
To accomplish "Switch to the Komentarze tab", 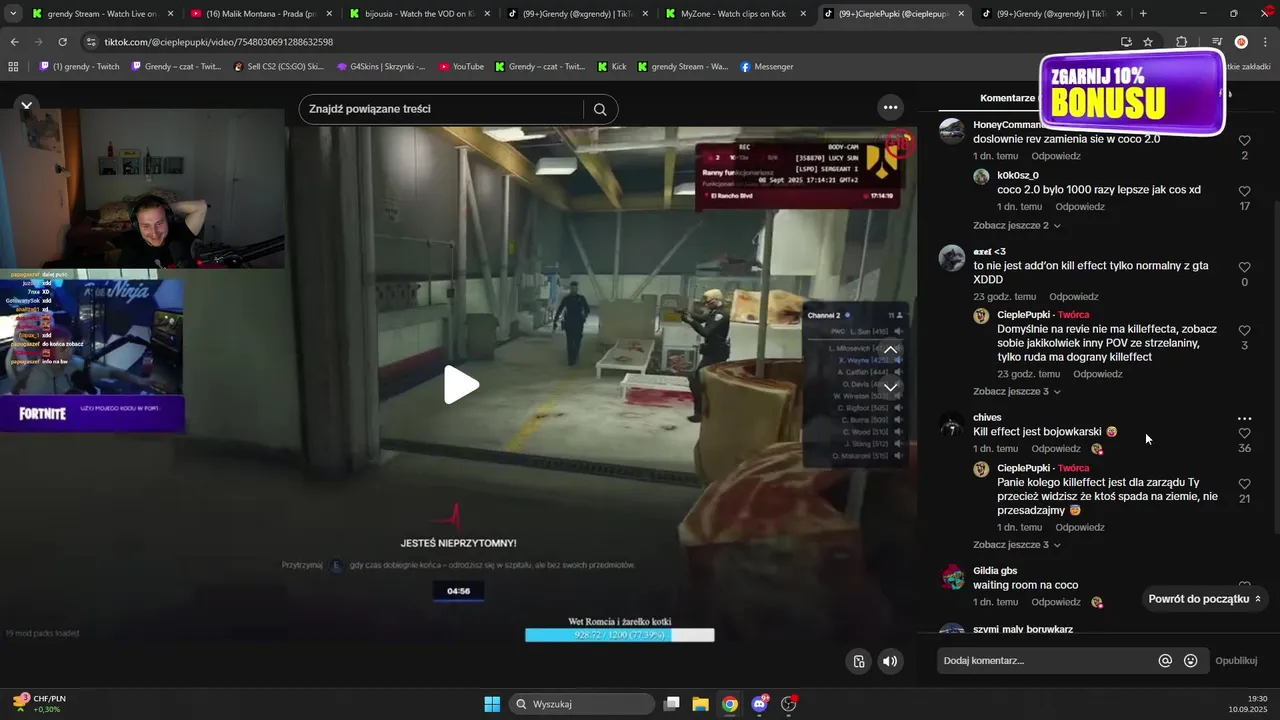I will pos(1008,98).
